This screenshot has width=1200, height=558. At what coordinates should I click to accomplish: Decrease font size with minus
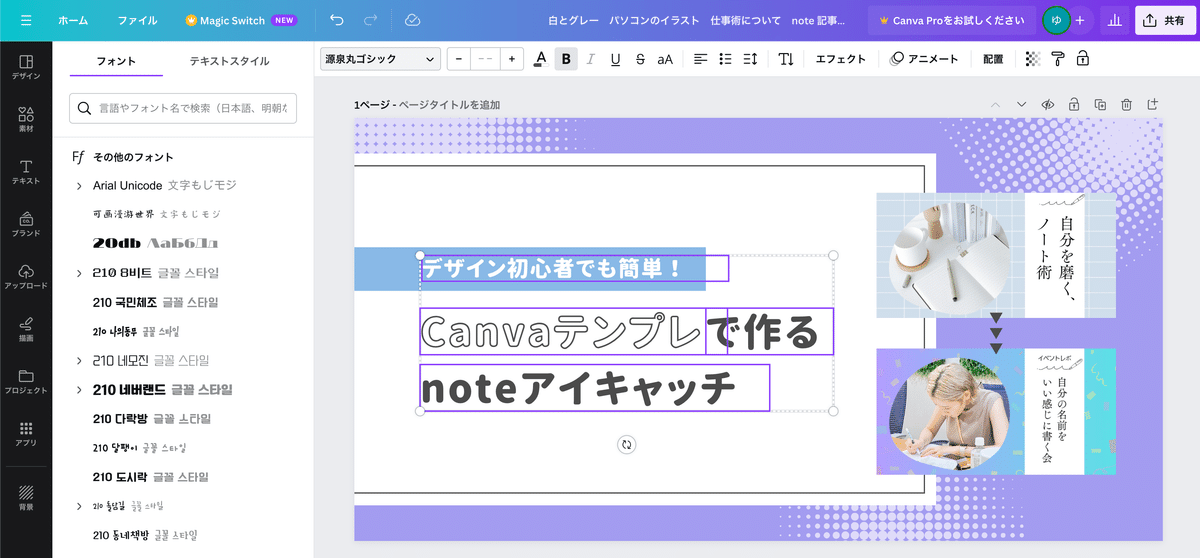pyautogui.click(x=459, y=59)
